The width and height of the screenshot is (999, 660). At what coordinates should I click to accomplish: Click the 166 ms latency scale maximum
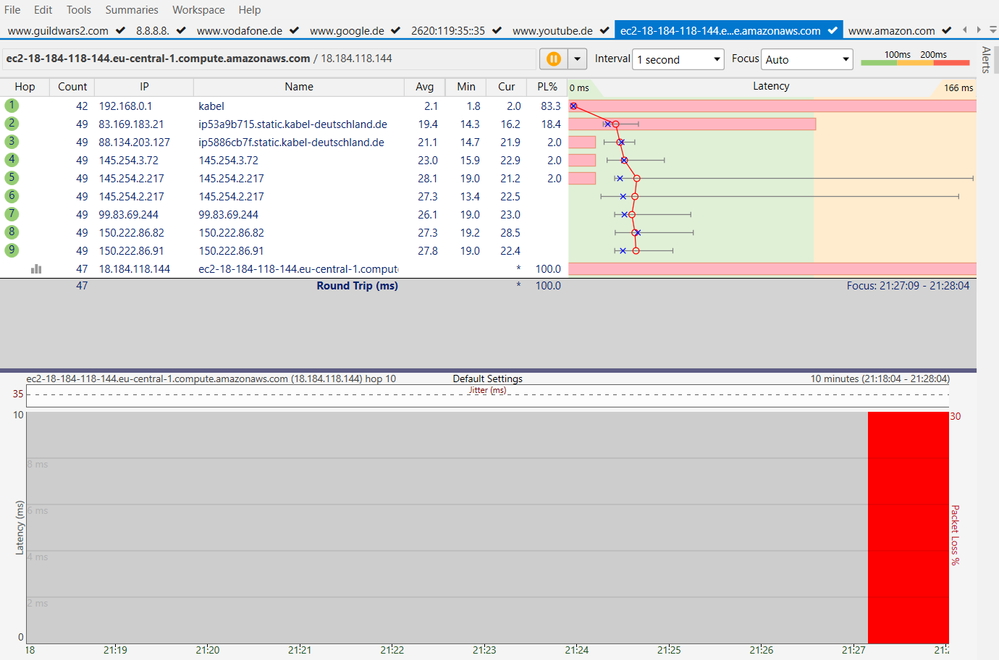pos(958,87)
